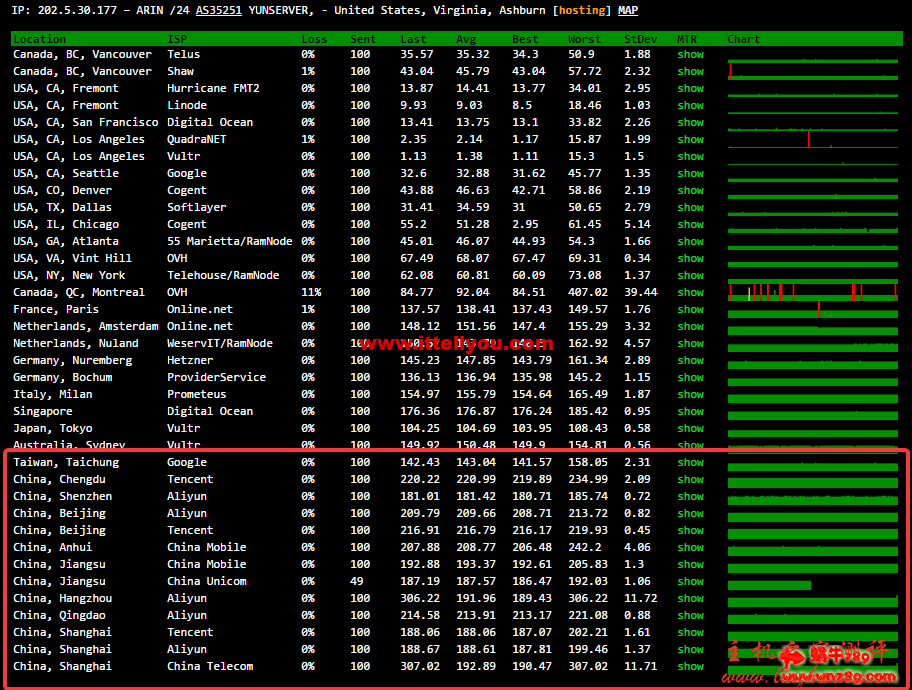
Task: Show MTR for Tokyo Vultr row
Action: pyautogui.click(x=690, y=428)
